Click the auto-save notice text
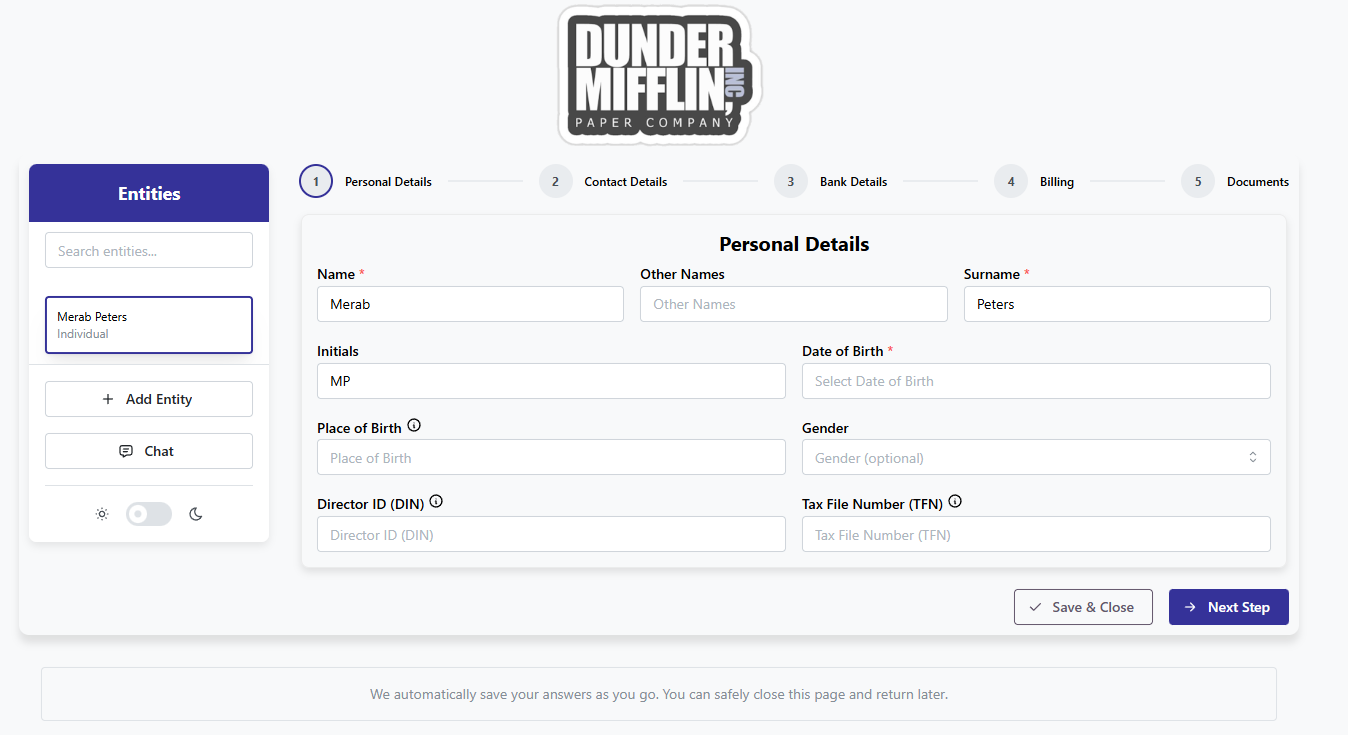The image size is (1348, 735). [x=659, y=694]
